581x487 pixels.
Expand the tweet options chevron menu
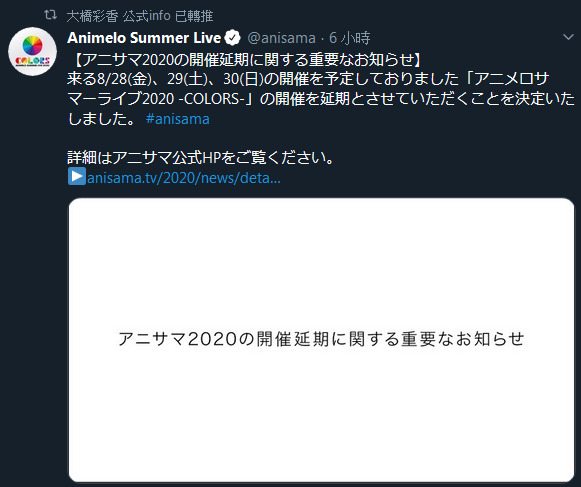[568, 37]
